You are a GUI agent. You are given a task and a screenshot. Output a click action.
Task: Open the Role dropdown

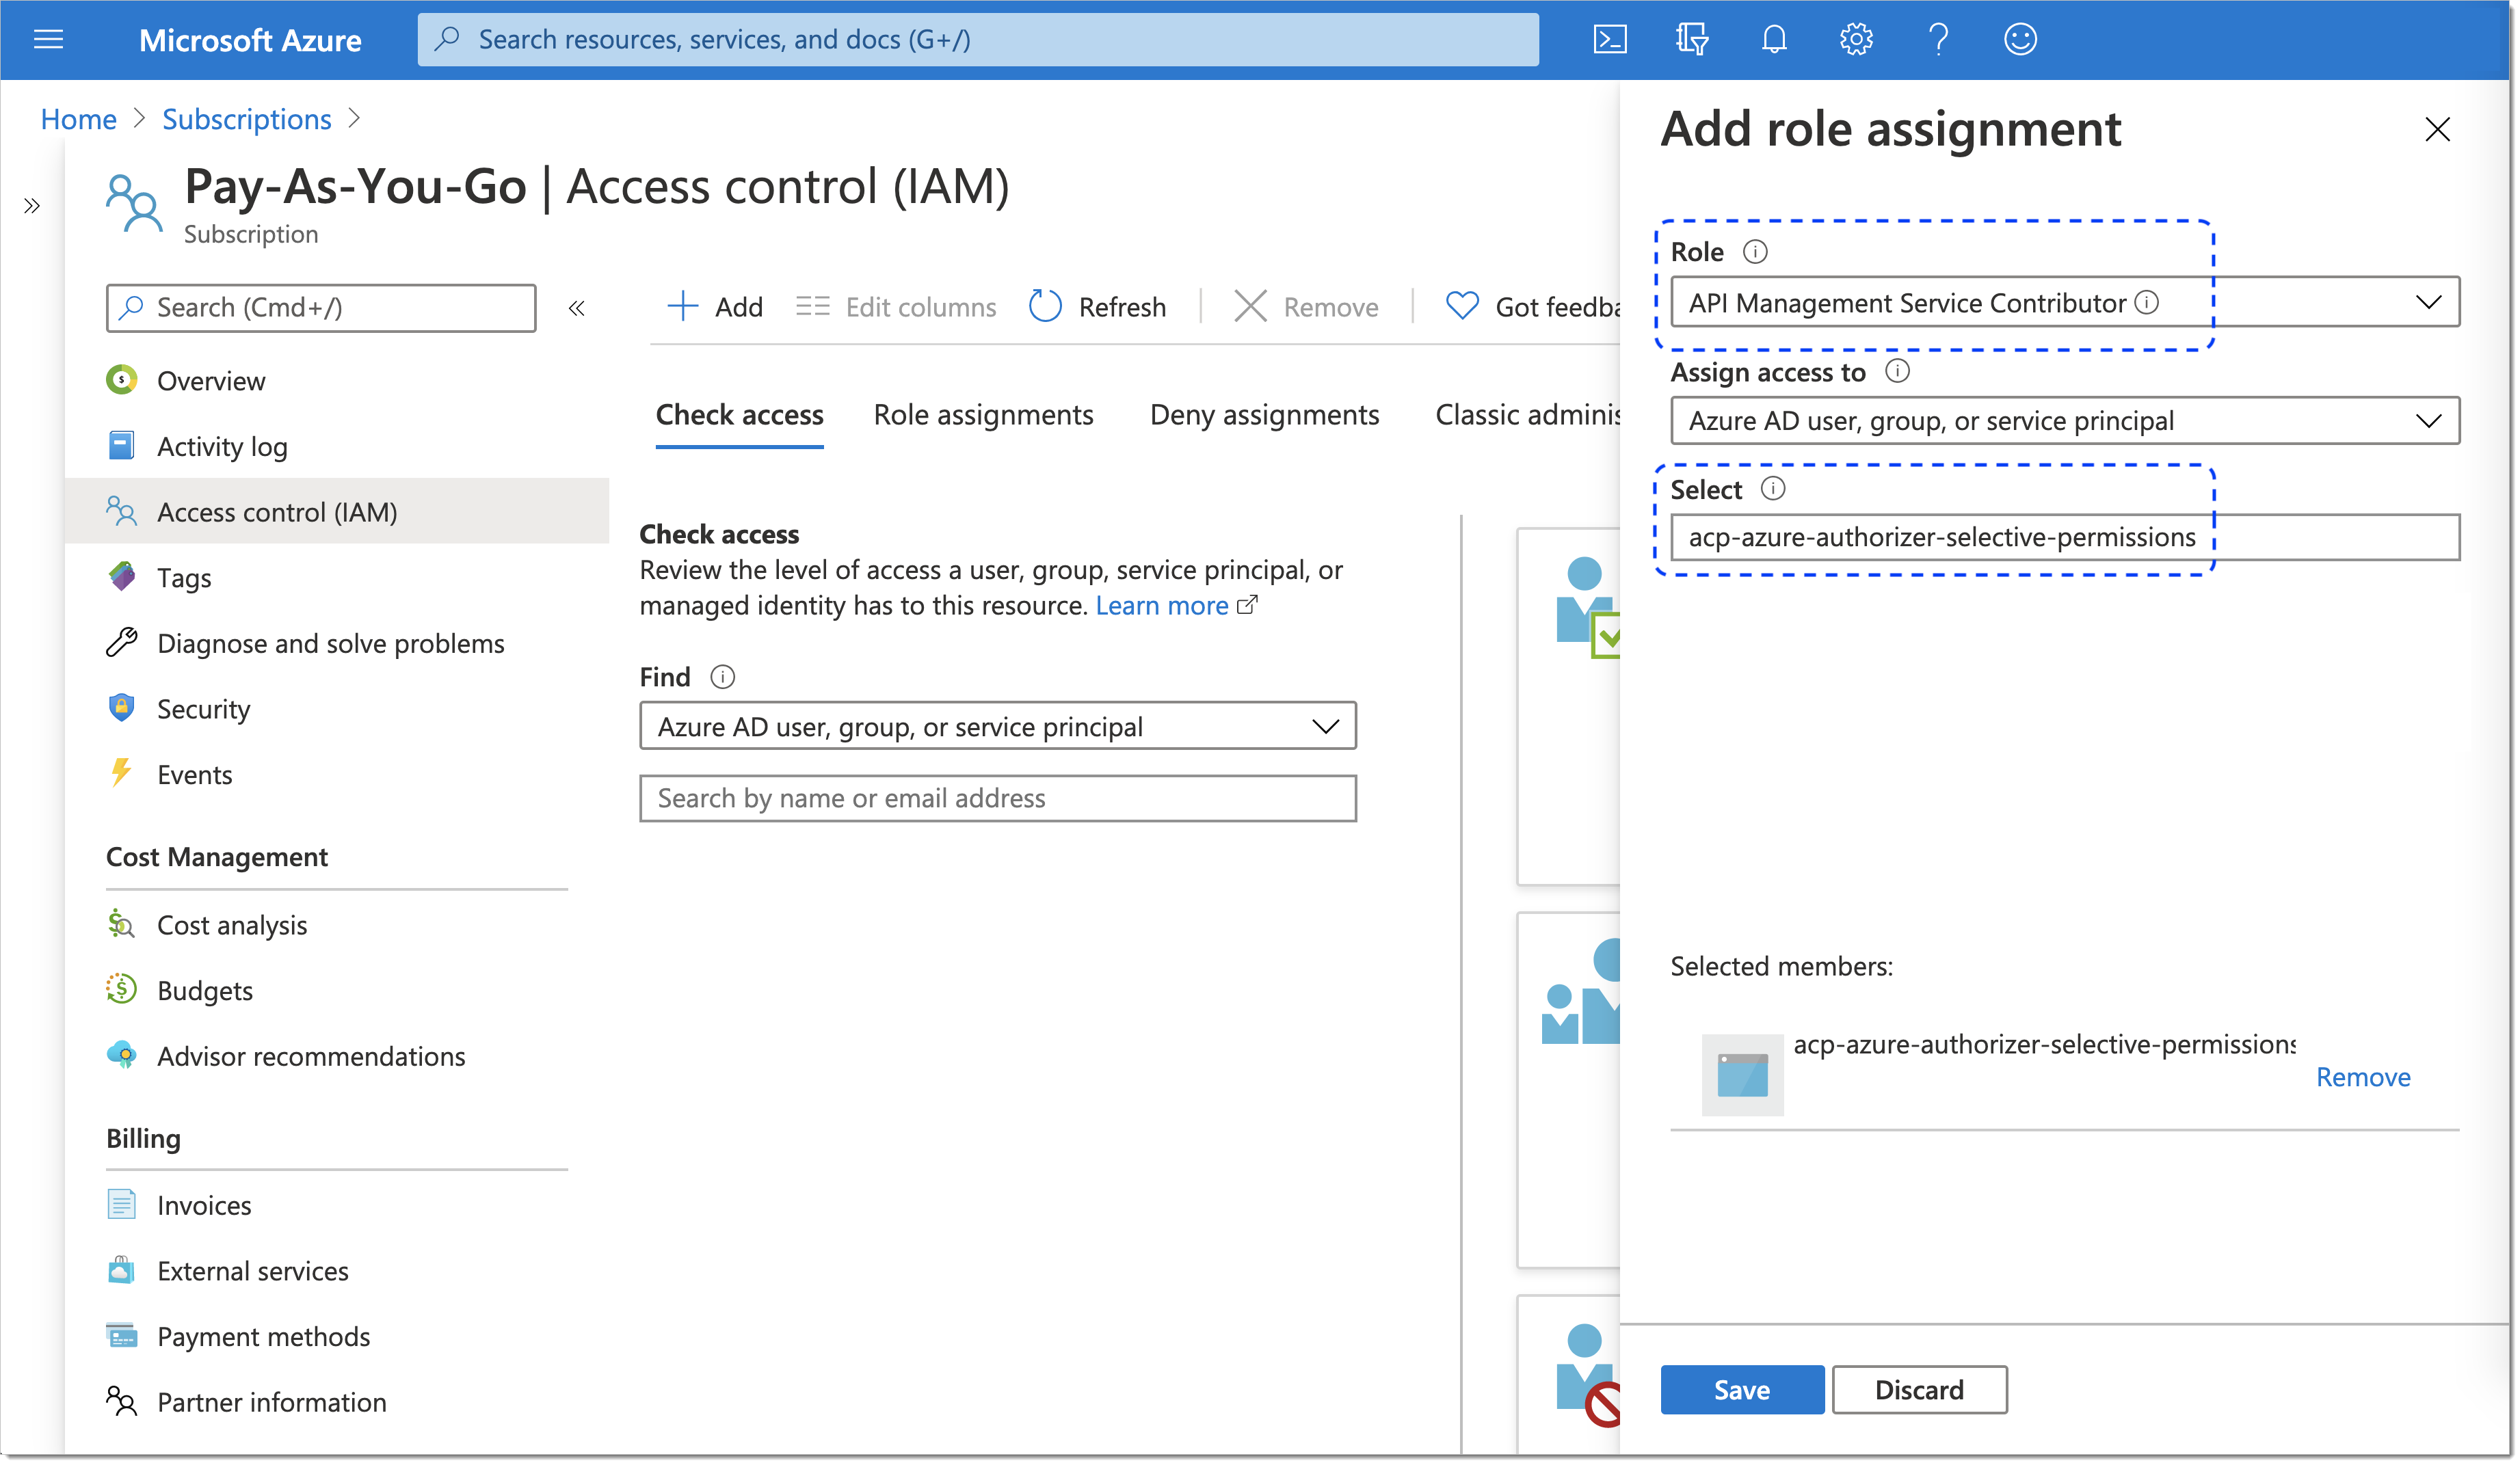tap(2065, 302)
